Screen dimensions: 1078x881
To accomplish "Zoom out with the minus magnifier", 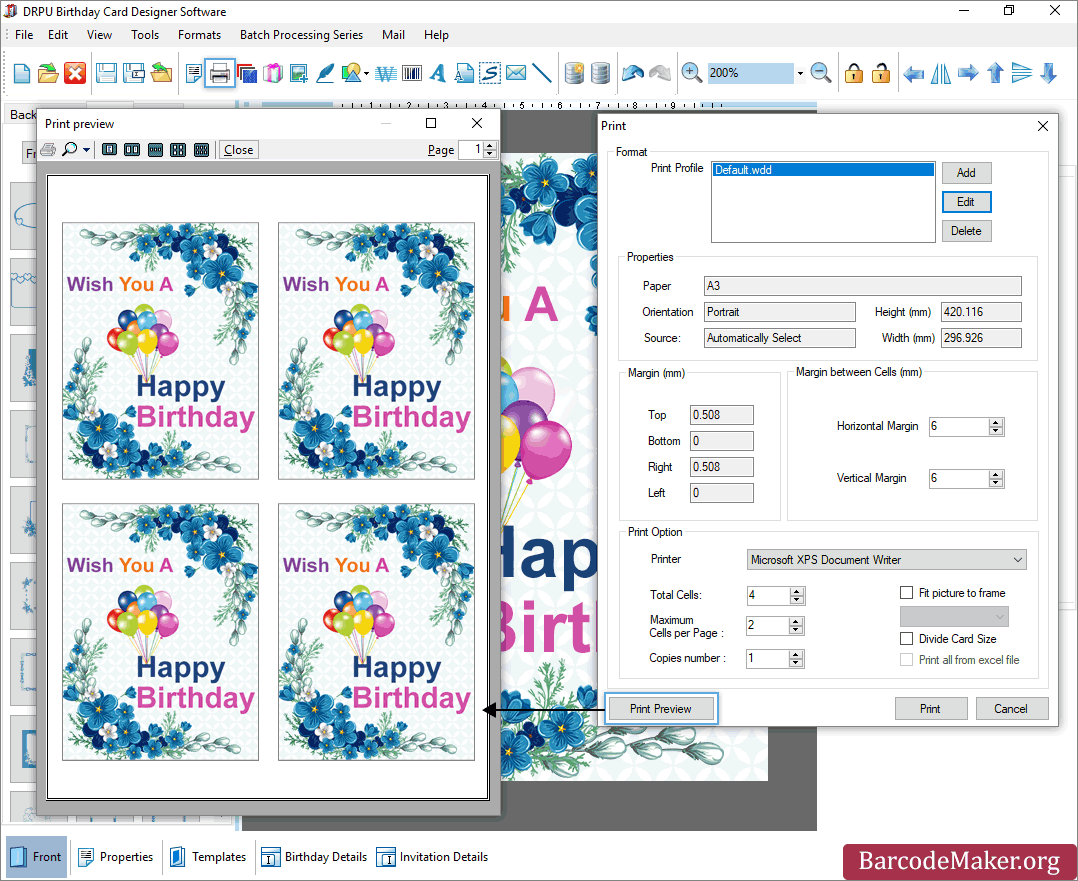I will pyautogui.click(x=821, y=72).
